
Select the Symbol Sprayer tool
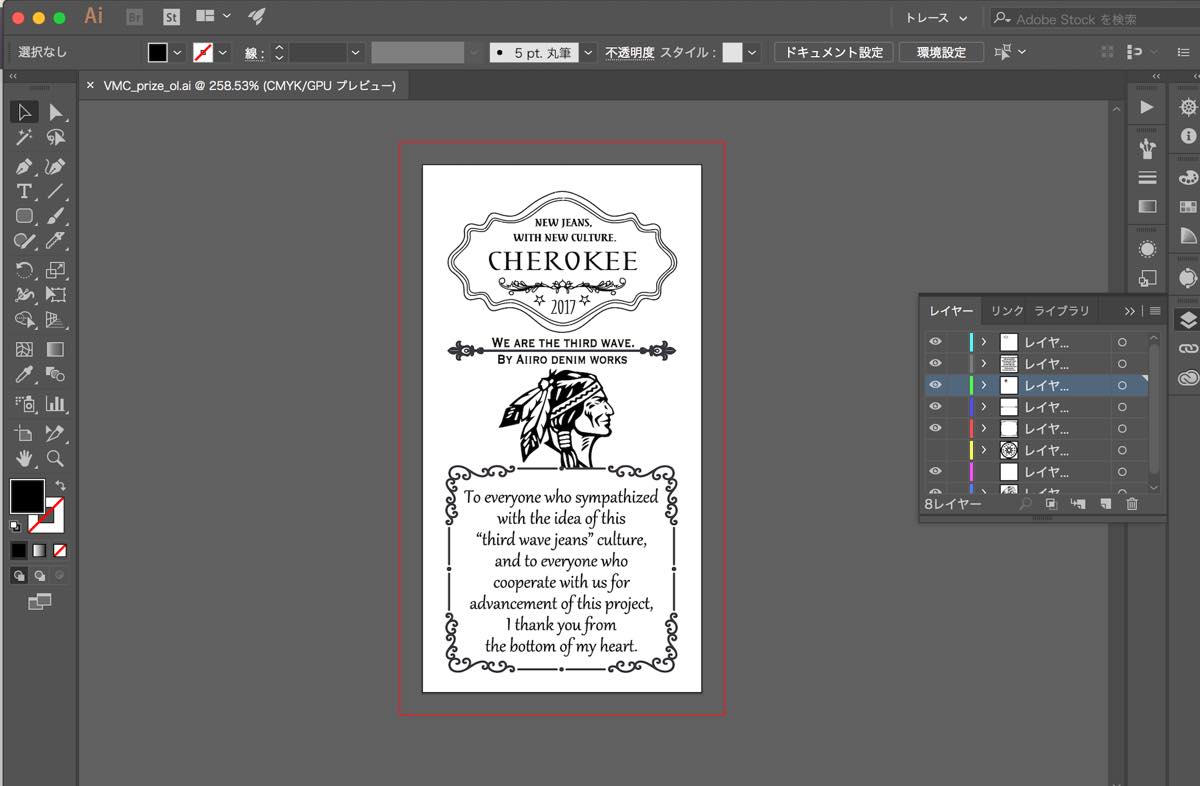coord(24,404)
